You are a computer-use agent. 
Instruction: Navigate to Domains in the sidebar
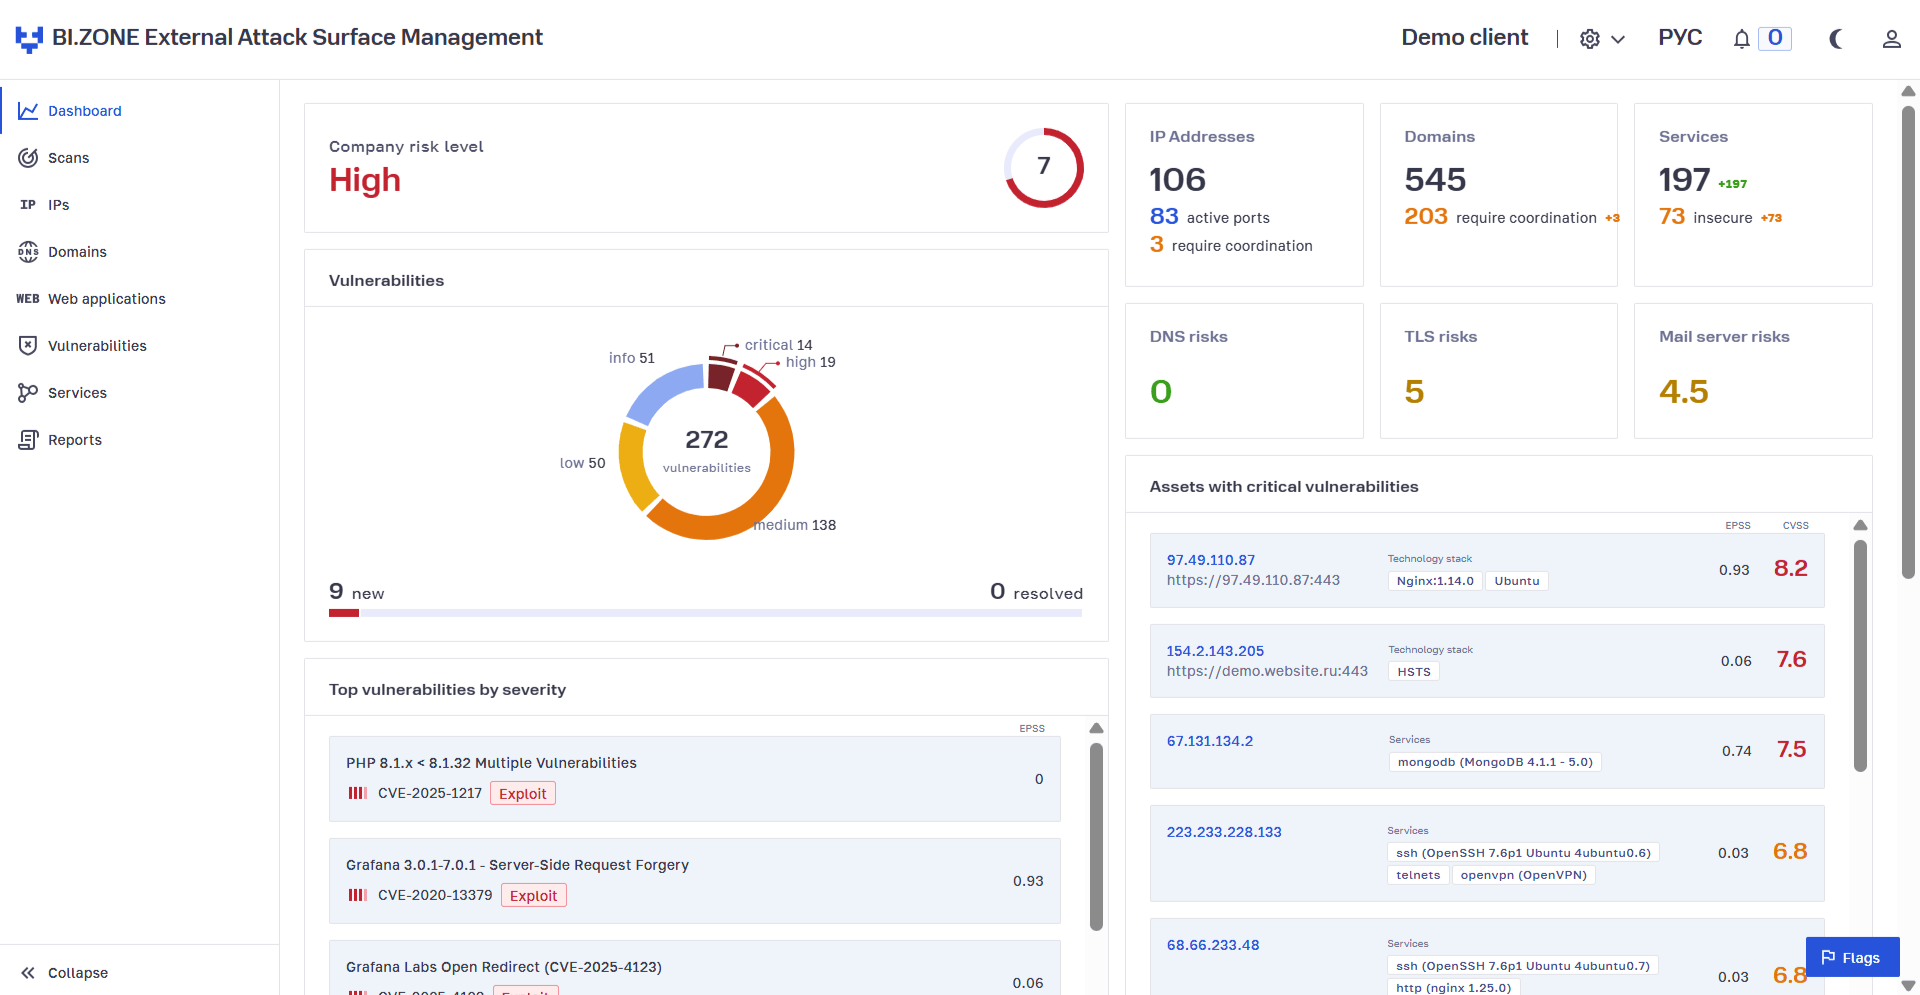point(139,252)
